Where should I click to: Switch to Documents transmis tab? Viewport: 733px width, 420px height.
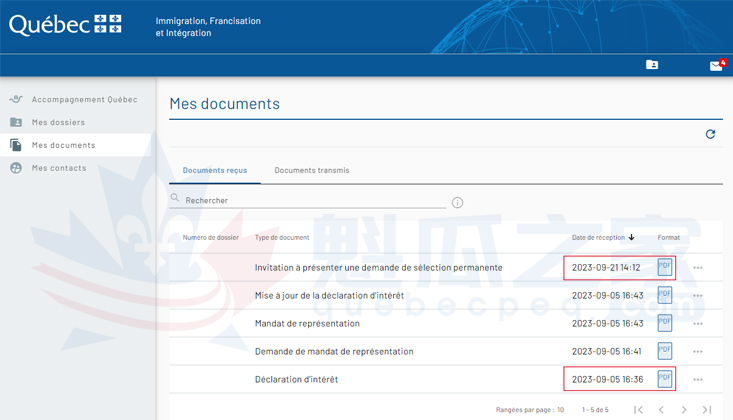[x=312, y=171]
